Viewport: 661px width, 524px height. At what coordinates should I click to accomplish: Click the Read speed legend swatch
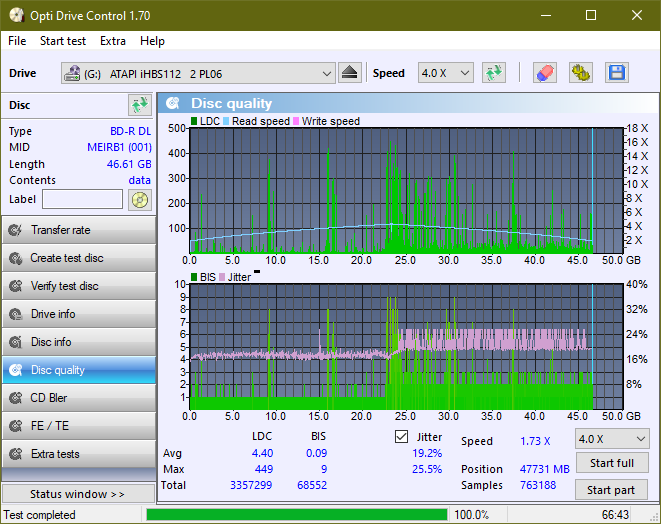click(226, 121)
